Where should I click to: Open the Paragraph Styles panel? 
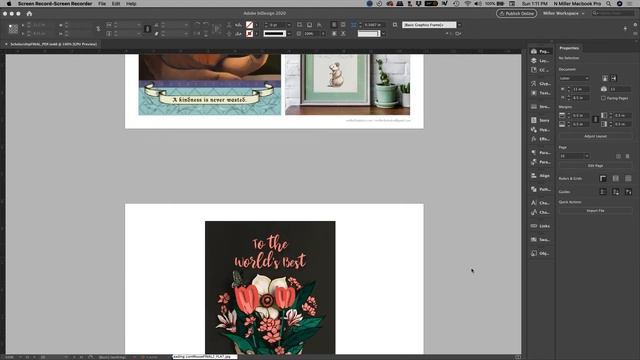pyautogui.click(x=540, y=162)
